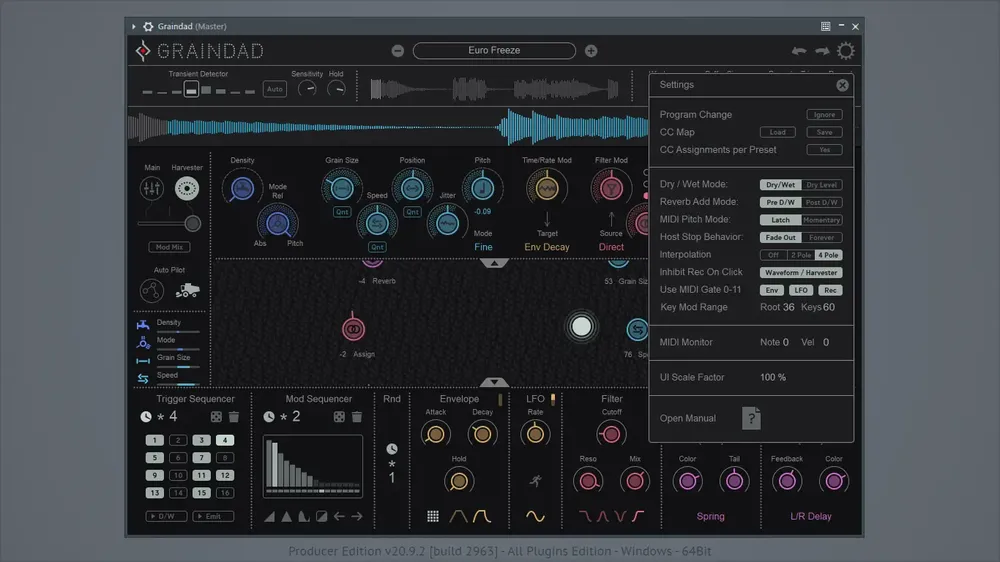Click the Auto Pilot Grain Size slider

[x=179, y=367]
